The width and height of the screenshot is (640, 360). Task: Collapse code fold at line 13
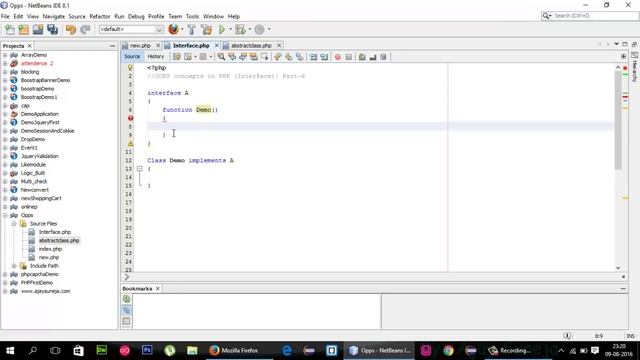click(x=139, y=169)
